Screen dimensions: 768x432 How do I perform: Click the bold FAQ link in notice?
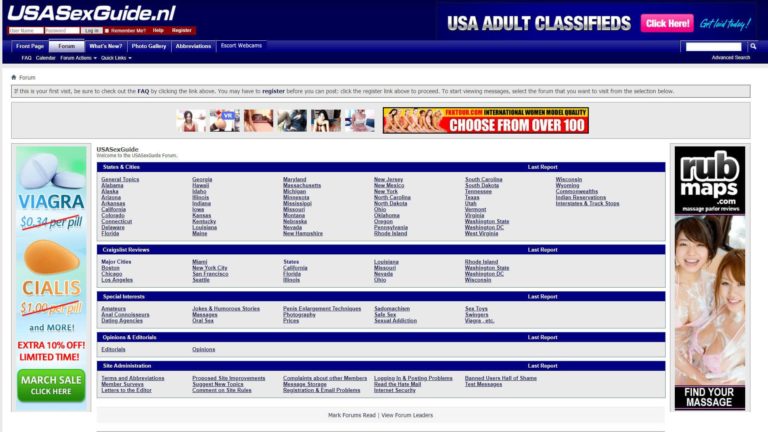point(143,91)
